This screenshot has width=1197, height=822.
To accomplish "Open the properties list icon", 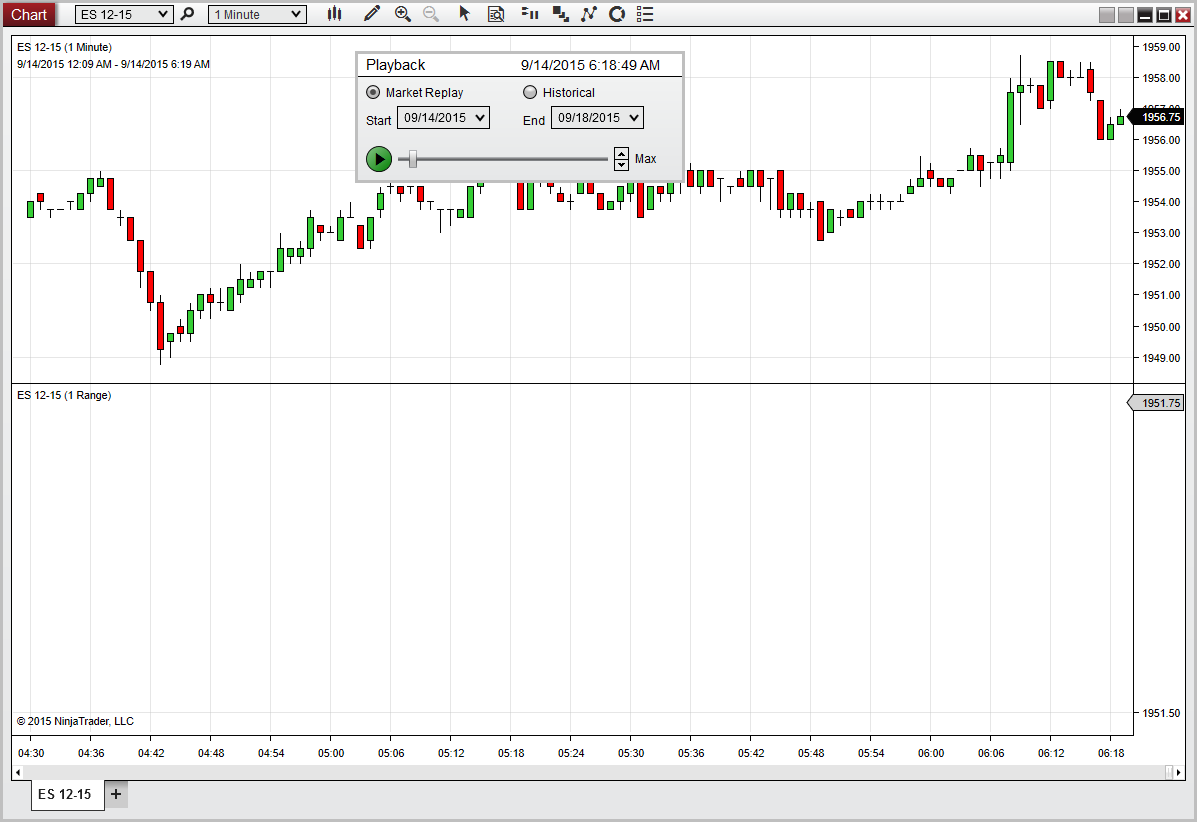I will point(645,14).
